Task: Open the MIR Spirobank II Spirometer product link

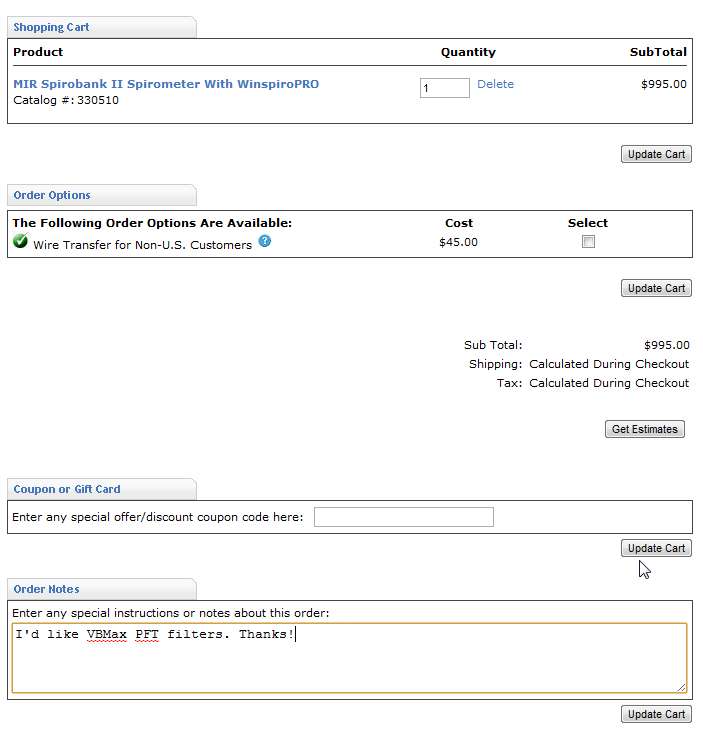Action: pyautogui.click(x=166, y=84)
